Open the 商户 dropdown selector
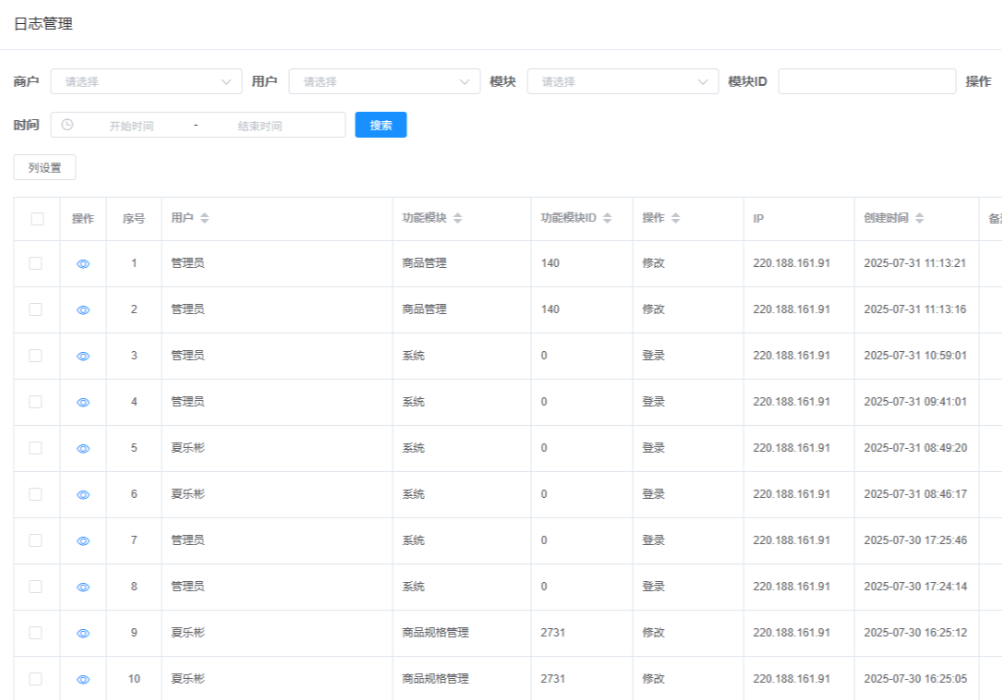The height and width of the screenshot is (700, 1002). (x=146, y=82)
